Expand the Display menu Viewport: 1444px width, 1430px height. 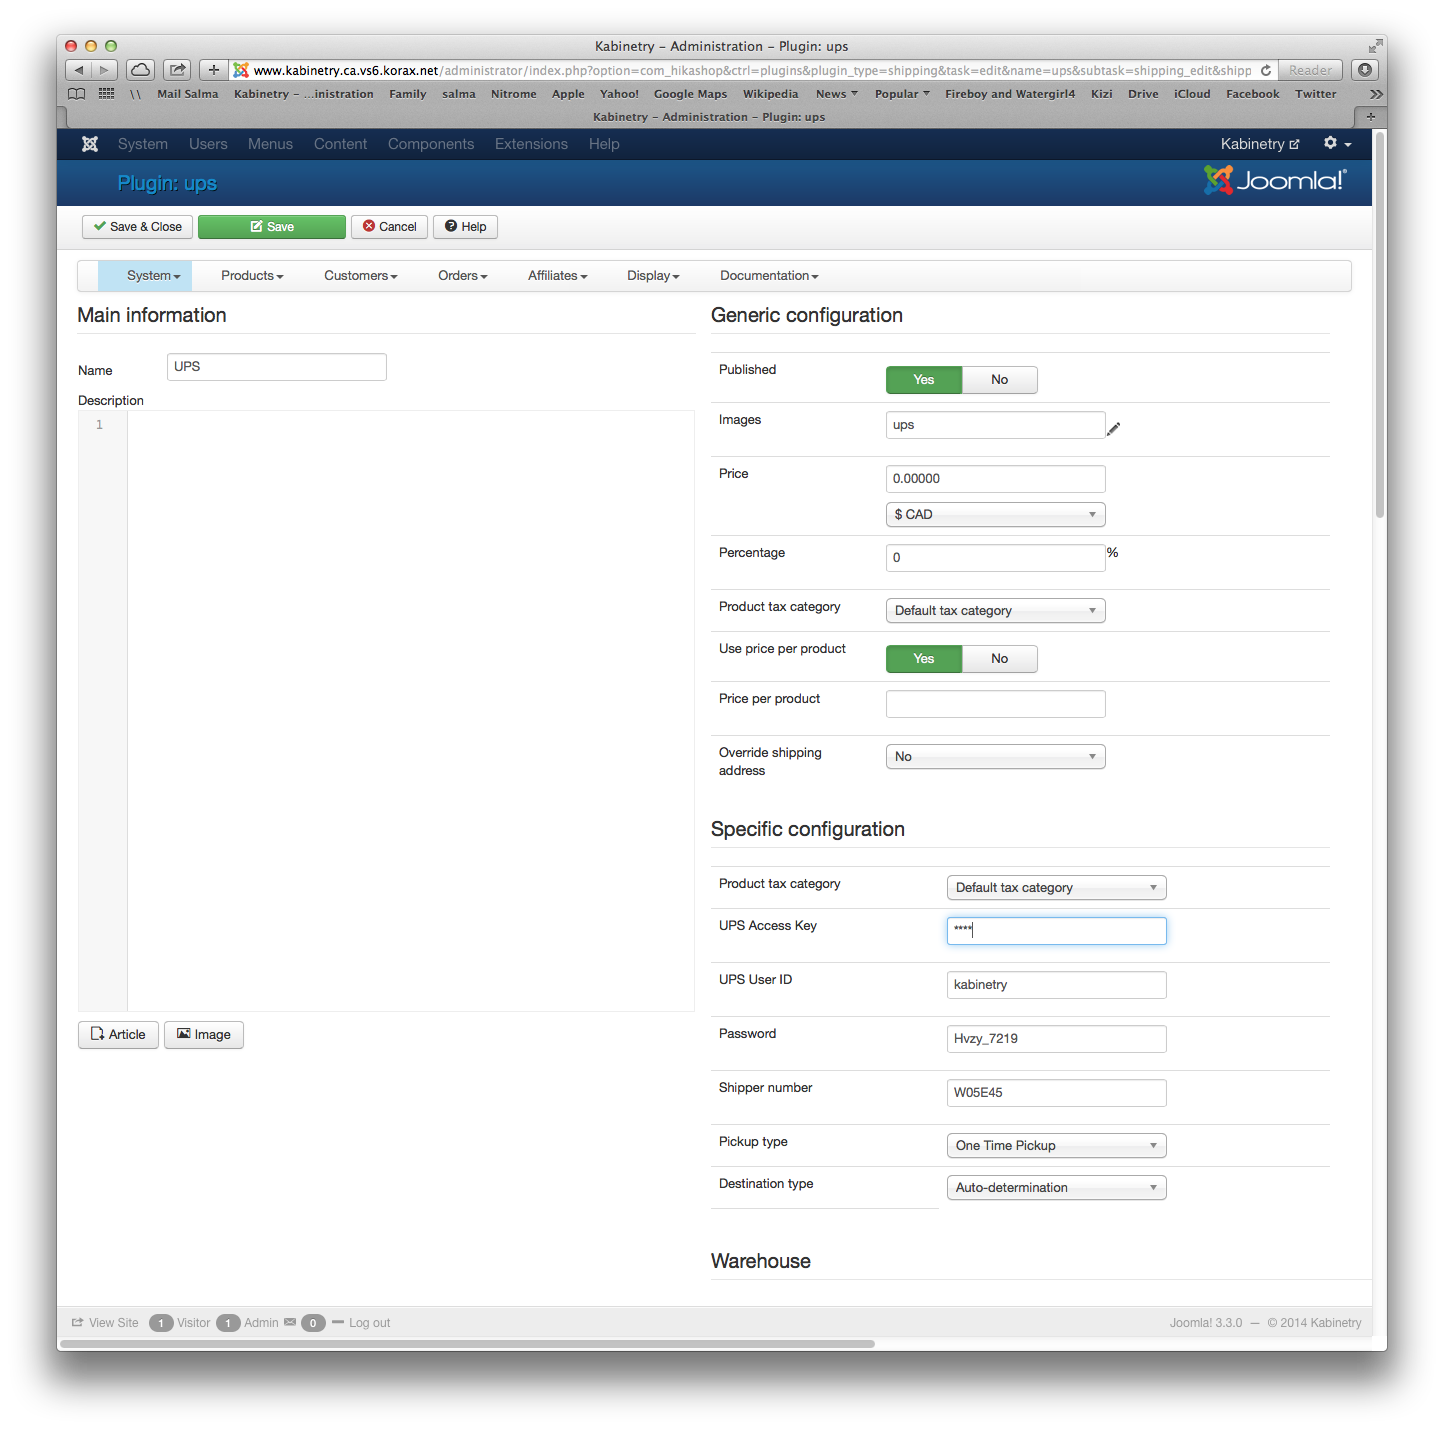coord(653,276)
